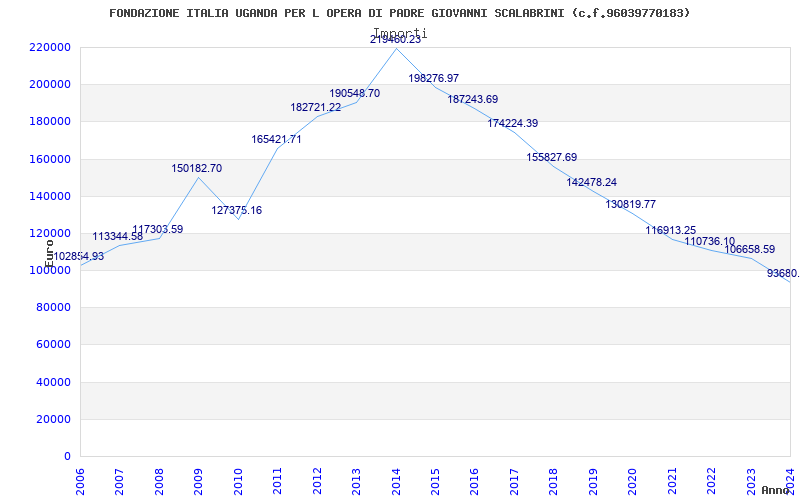Click the 0 y-axis tick label
The height and width of the screenshot is (500, 800).
67,457
